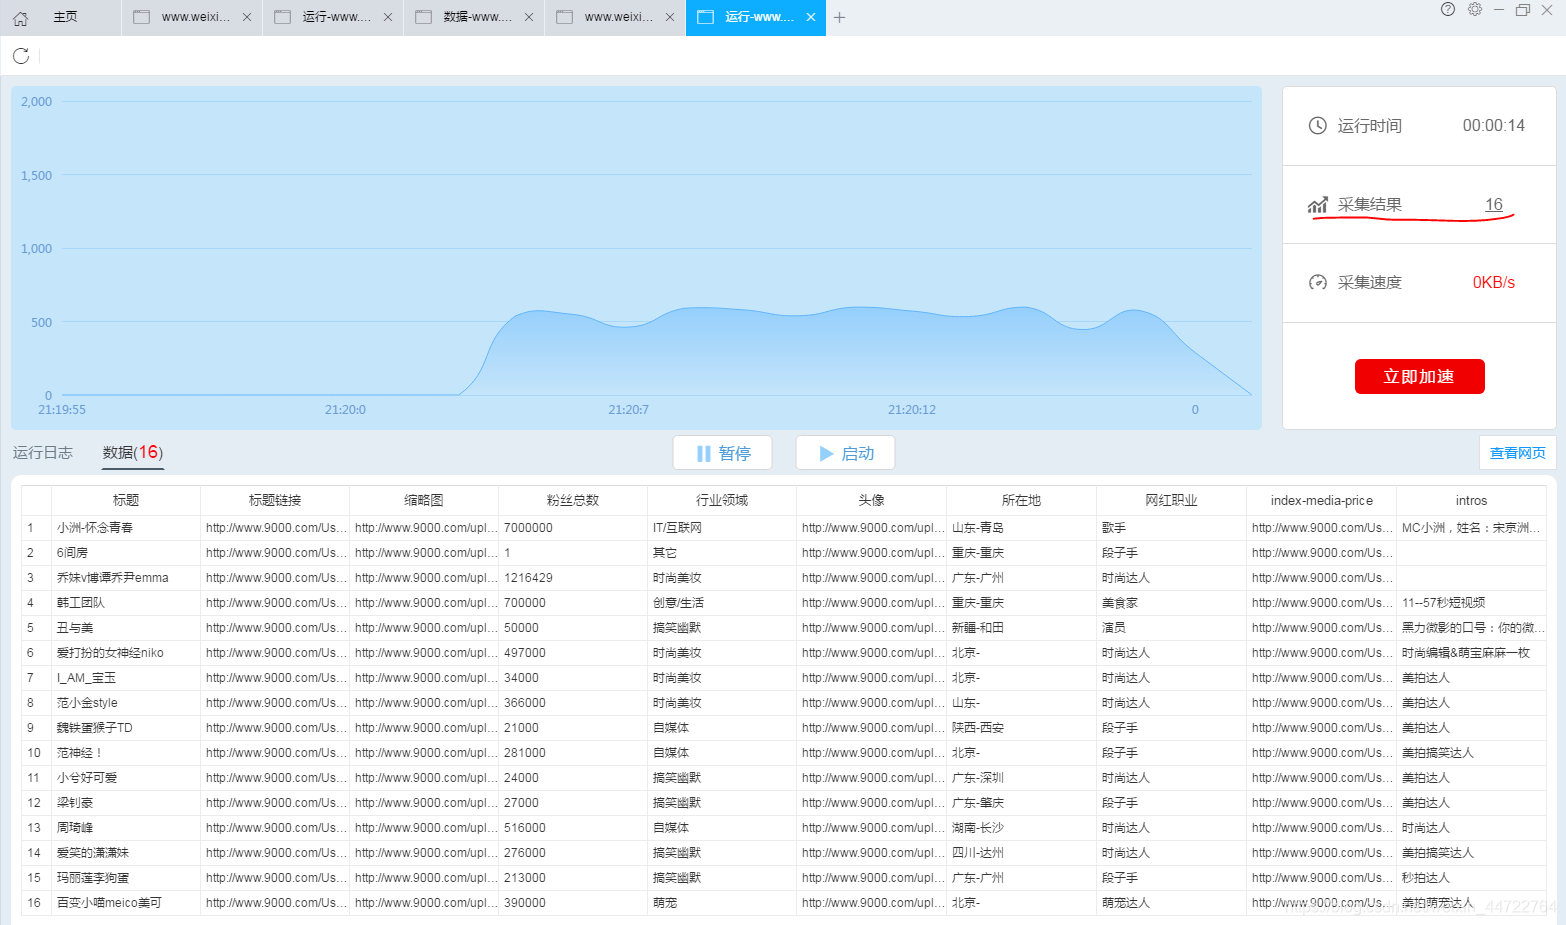Select the cell 百变小喵meico美可

click(126, 903)
